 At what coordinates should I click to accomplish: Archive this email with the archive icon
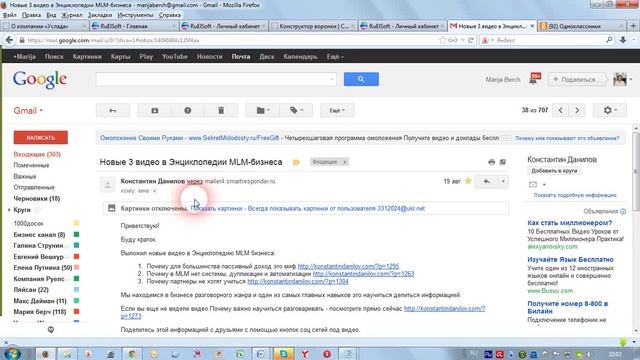(155, 111)
